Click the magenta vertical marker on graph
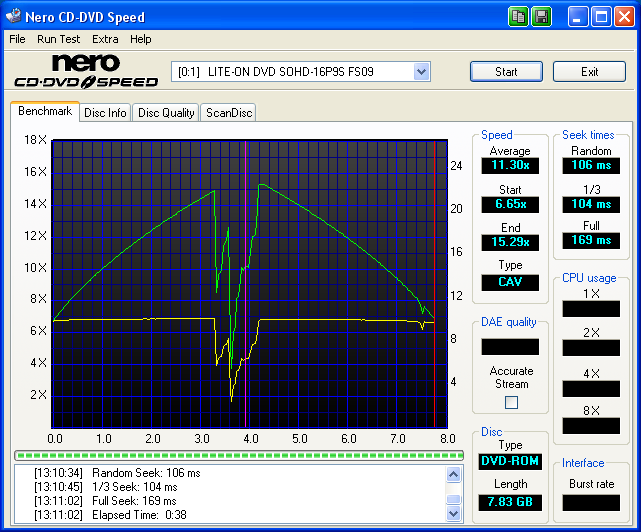The image size is (641, 532). tap(245, 284)
